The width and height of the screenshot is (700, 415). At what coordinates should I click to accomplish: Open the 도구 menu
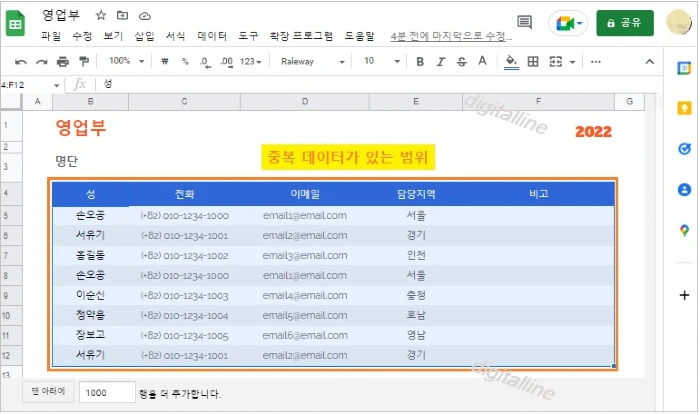pyautogui.click(x=248, y=36)
